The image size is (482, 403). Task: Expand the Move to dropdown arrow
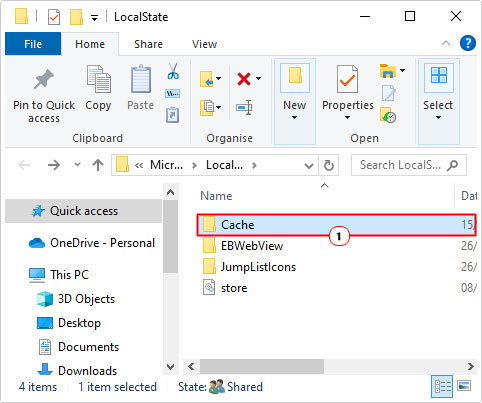click(218, 79)
